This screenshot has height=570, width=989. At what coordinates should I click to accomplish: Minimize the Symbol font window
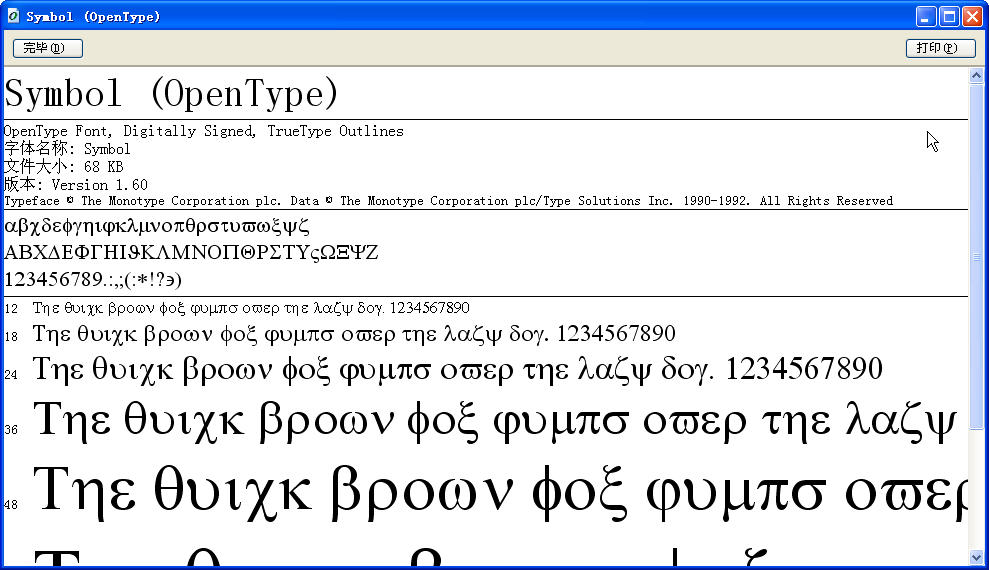tap(927, 16)
